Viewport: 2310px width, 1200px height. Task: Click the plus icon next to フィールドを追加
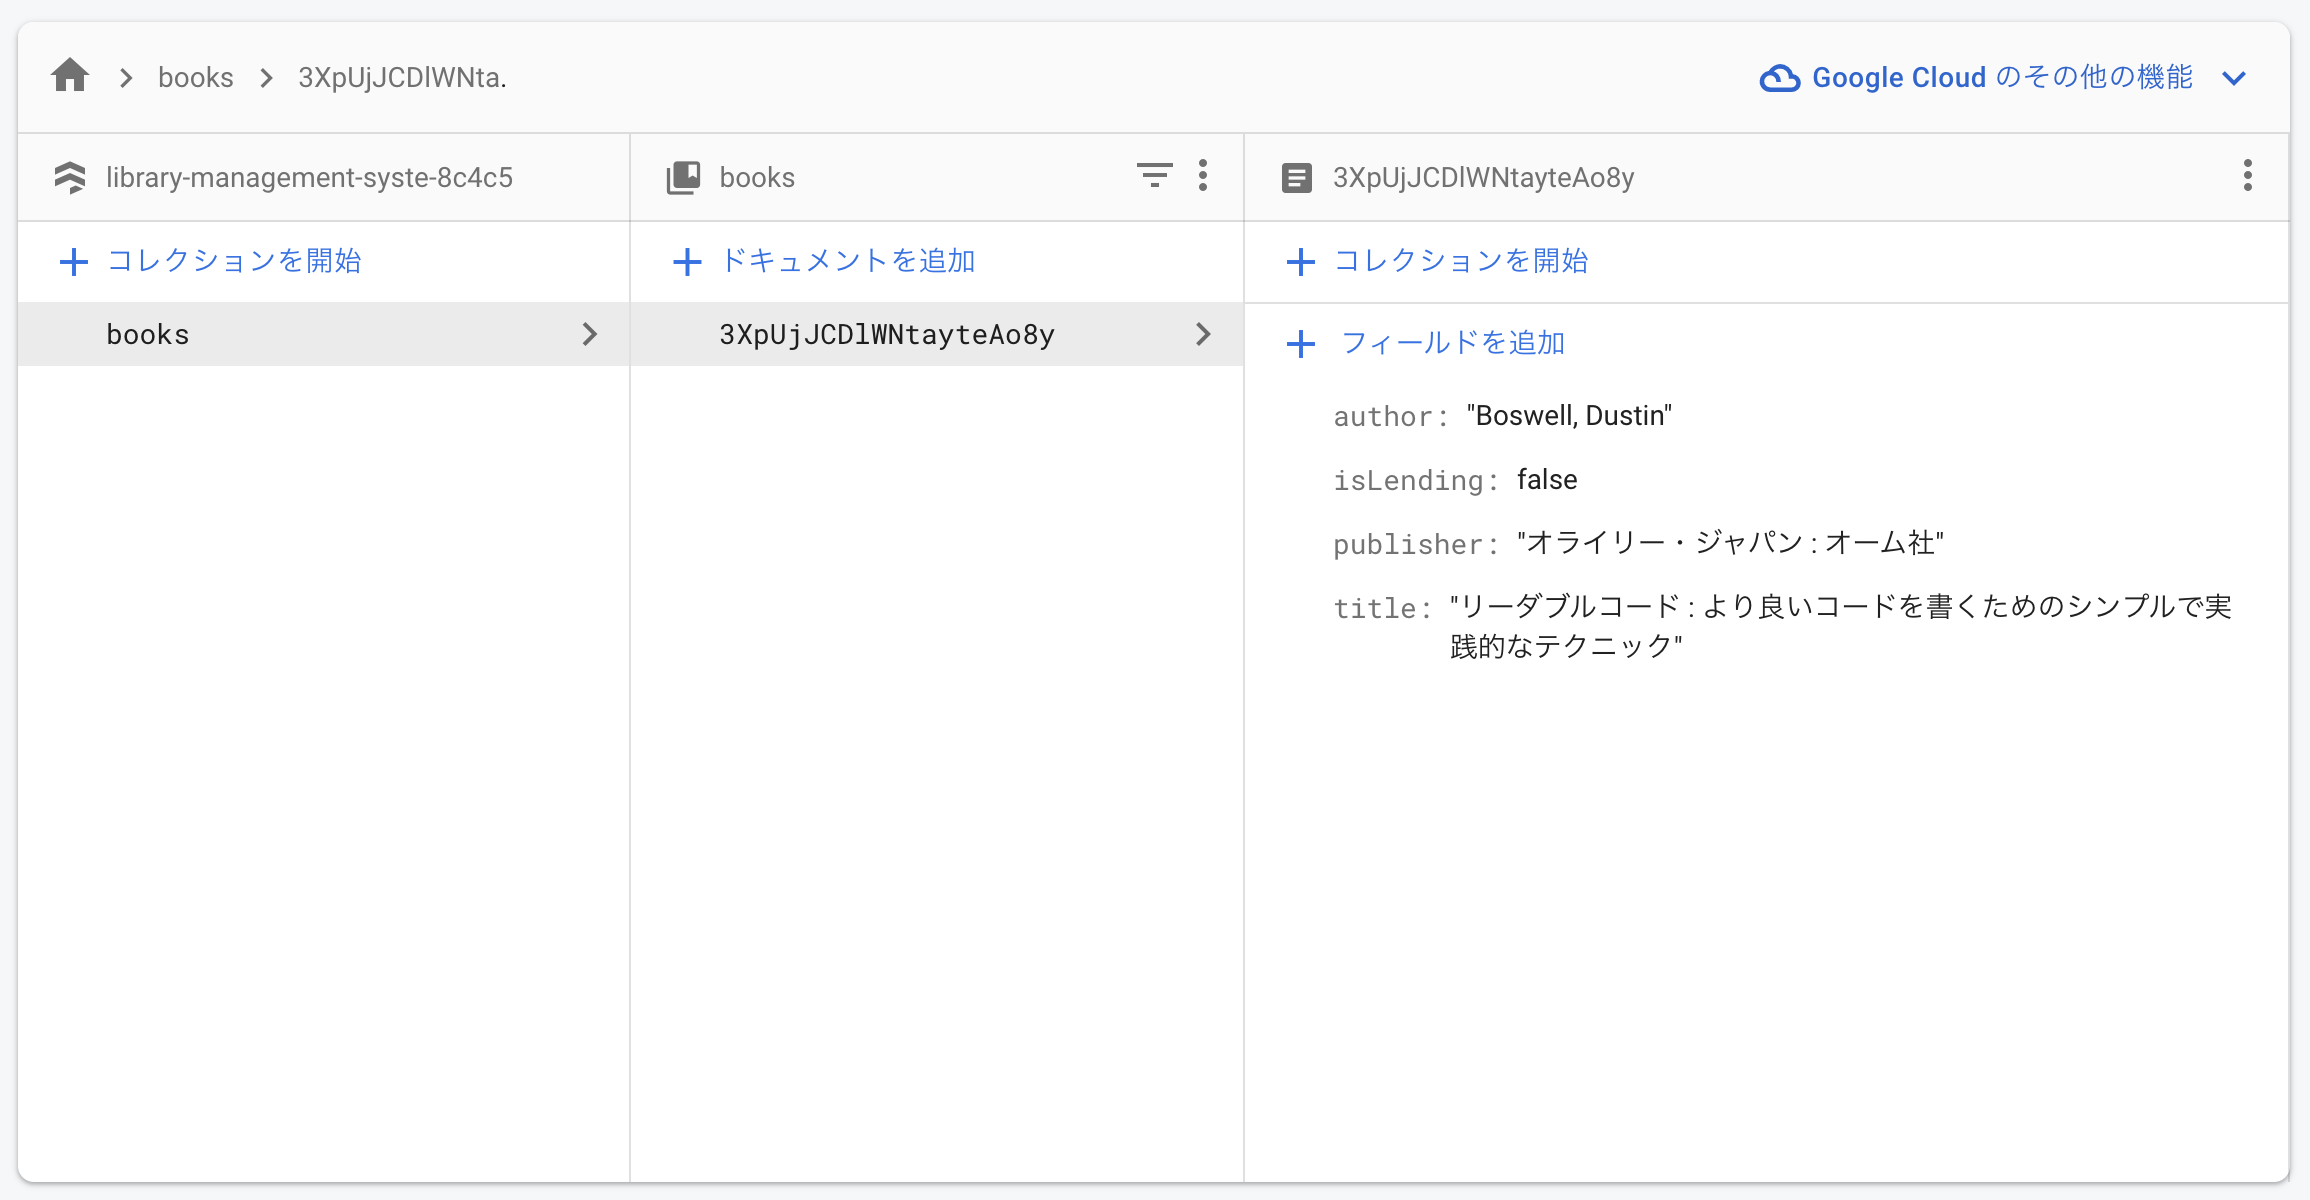1301,344
